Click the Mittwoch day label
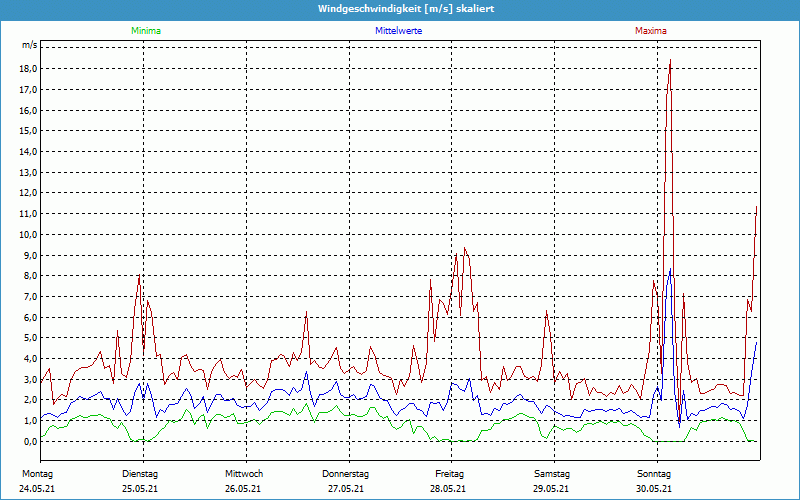The width and height of the screenshot is (800, 500). (x=243, y=473)
